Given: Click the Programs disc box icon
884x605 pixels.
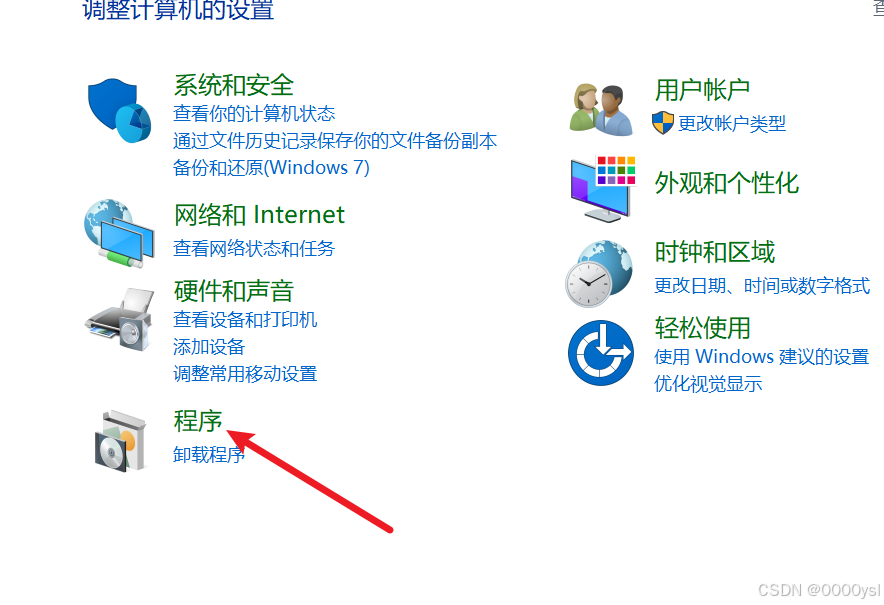Looking at the screenshot, I should coord(120,441).
